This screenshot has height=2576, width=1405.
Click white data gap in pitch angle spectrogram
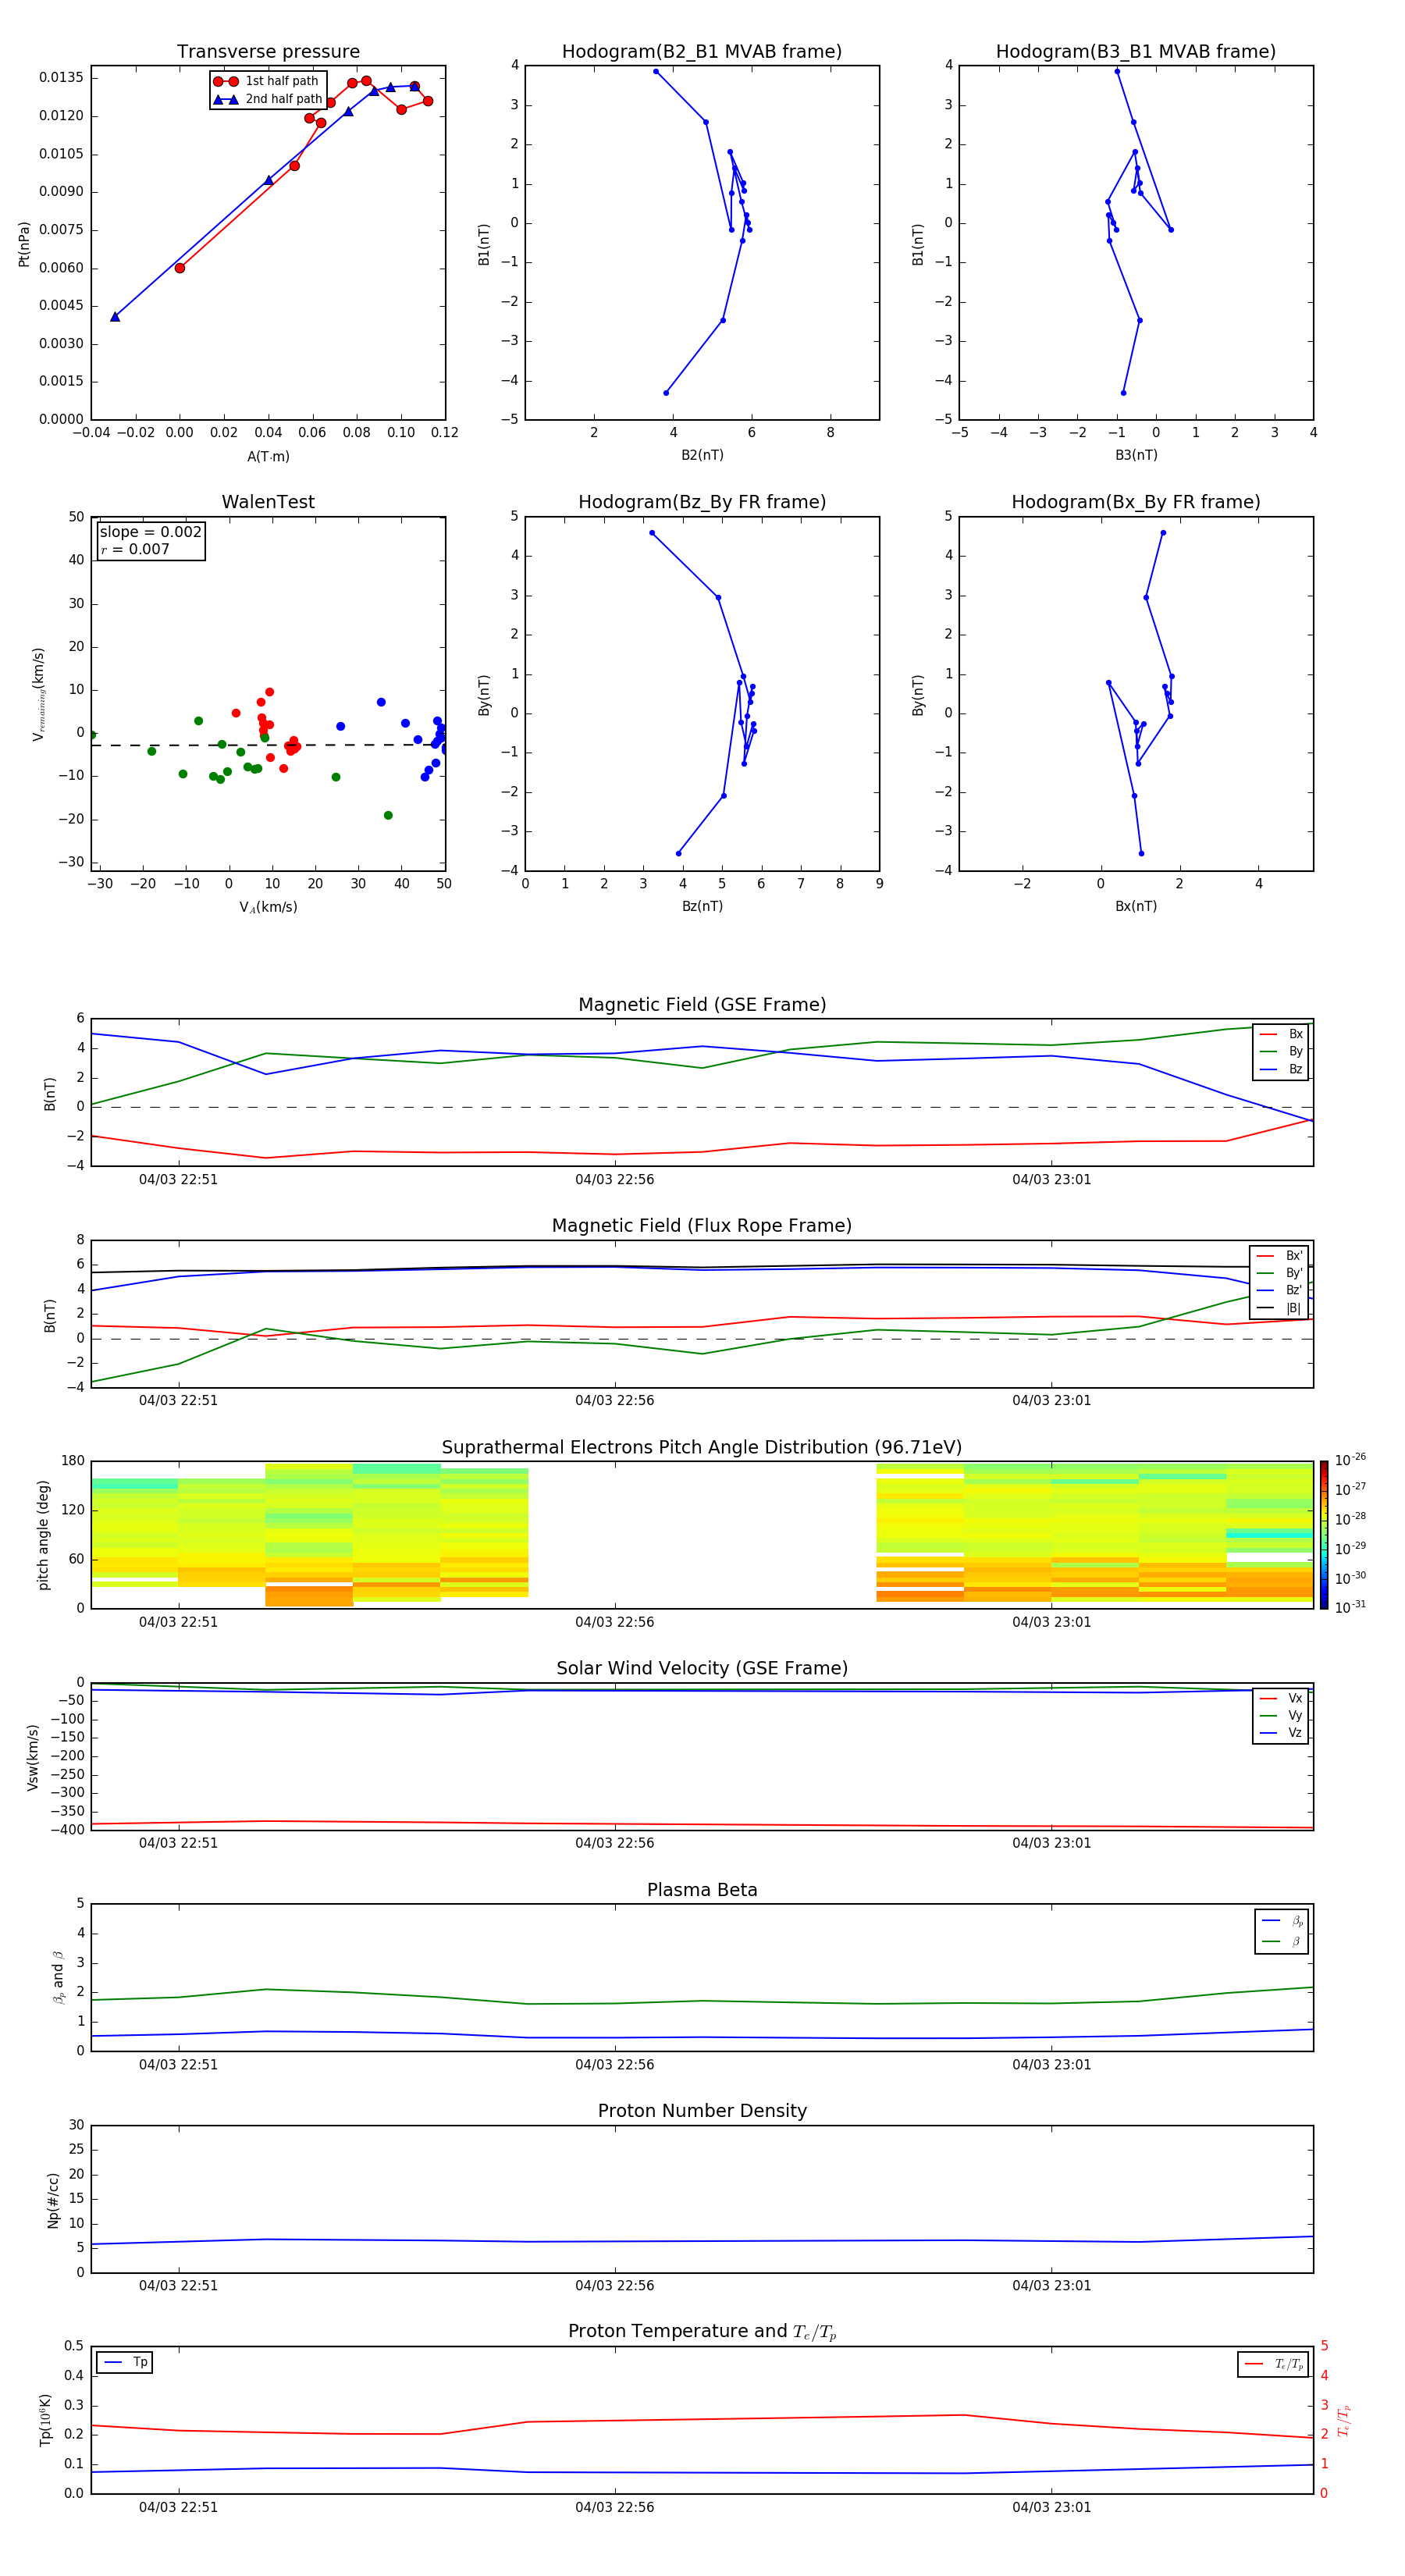701,1534
